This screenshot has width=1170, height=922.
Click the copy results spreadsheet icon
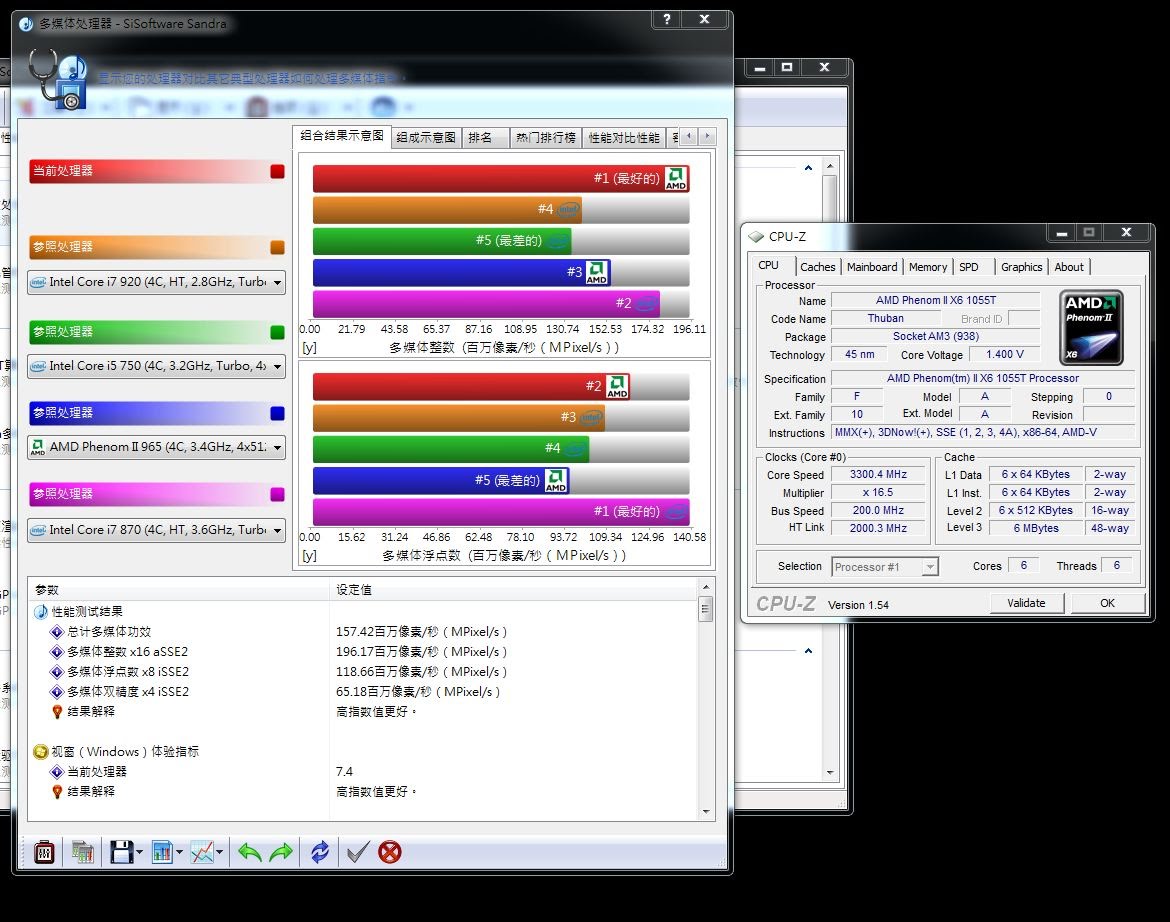click(x=83, y=852)
